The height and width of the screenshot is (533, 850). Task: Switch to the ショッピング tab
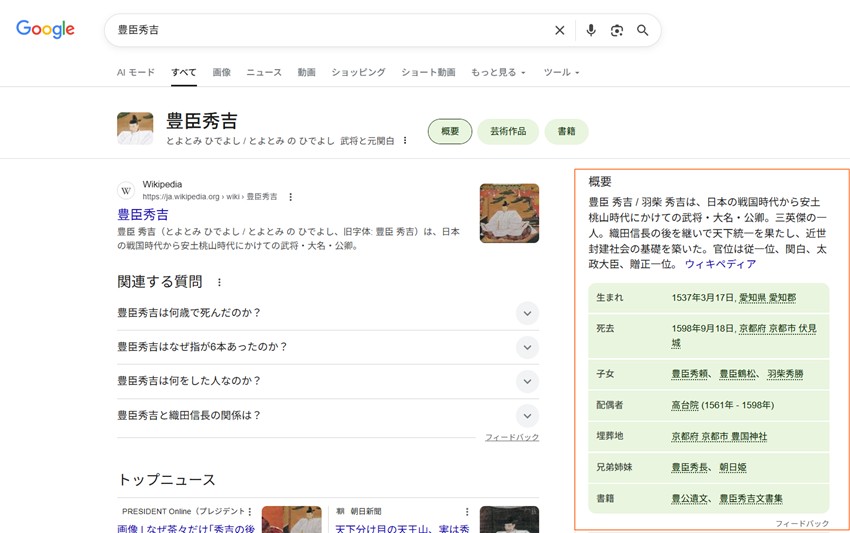358,72
